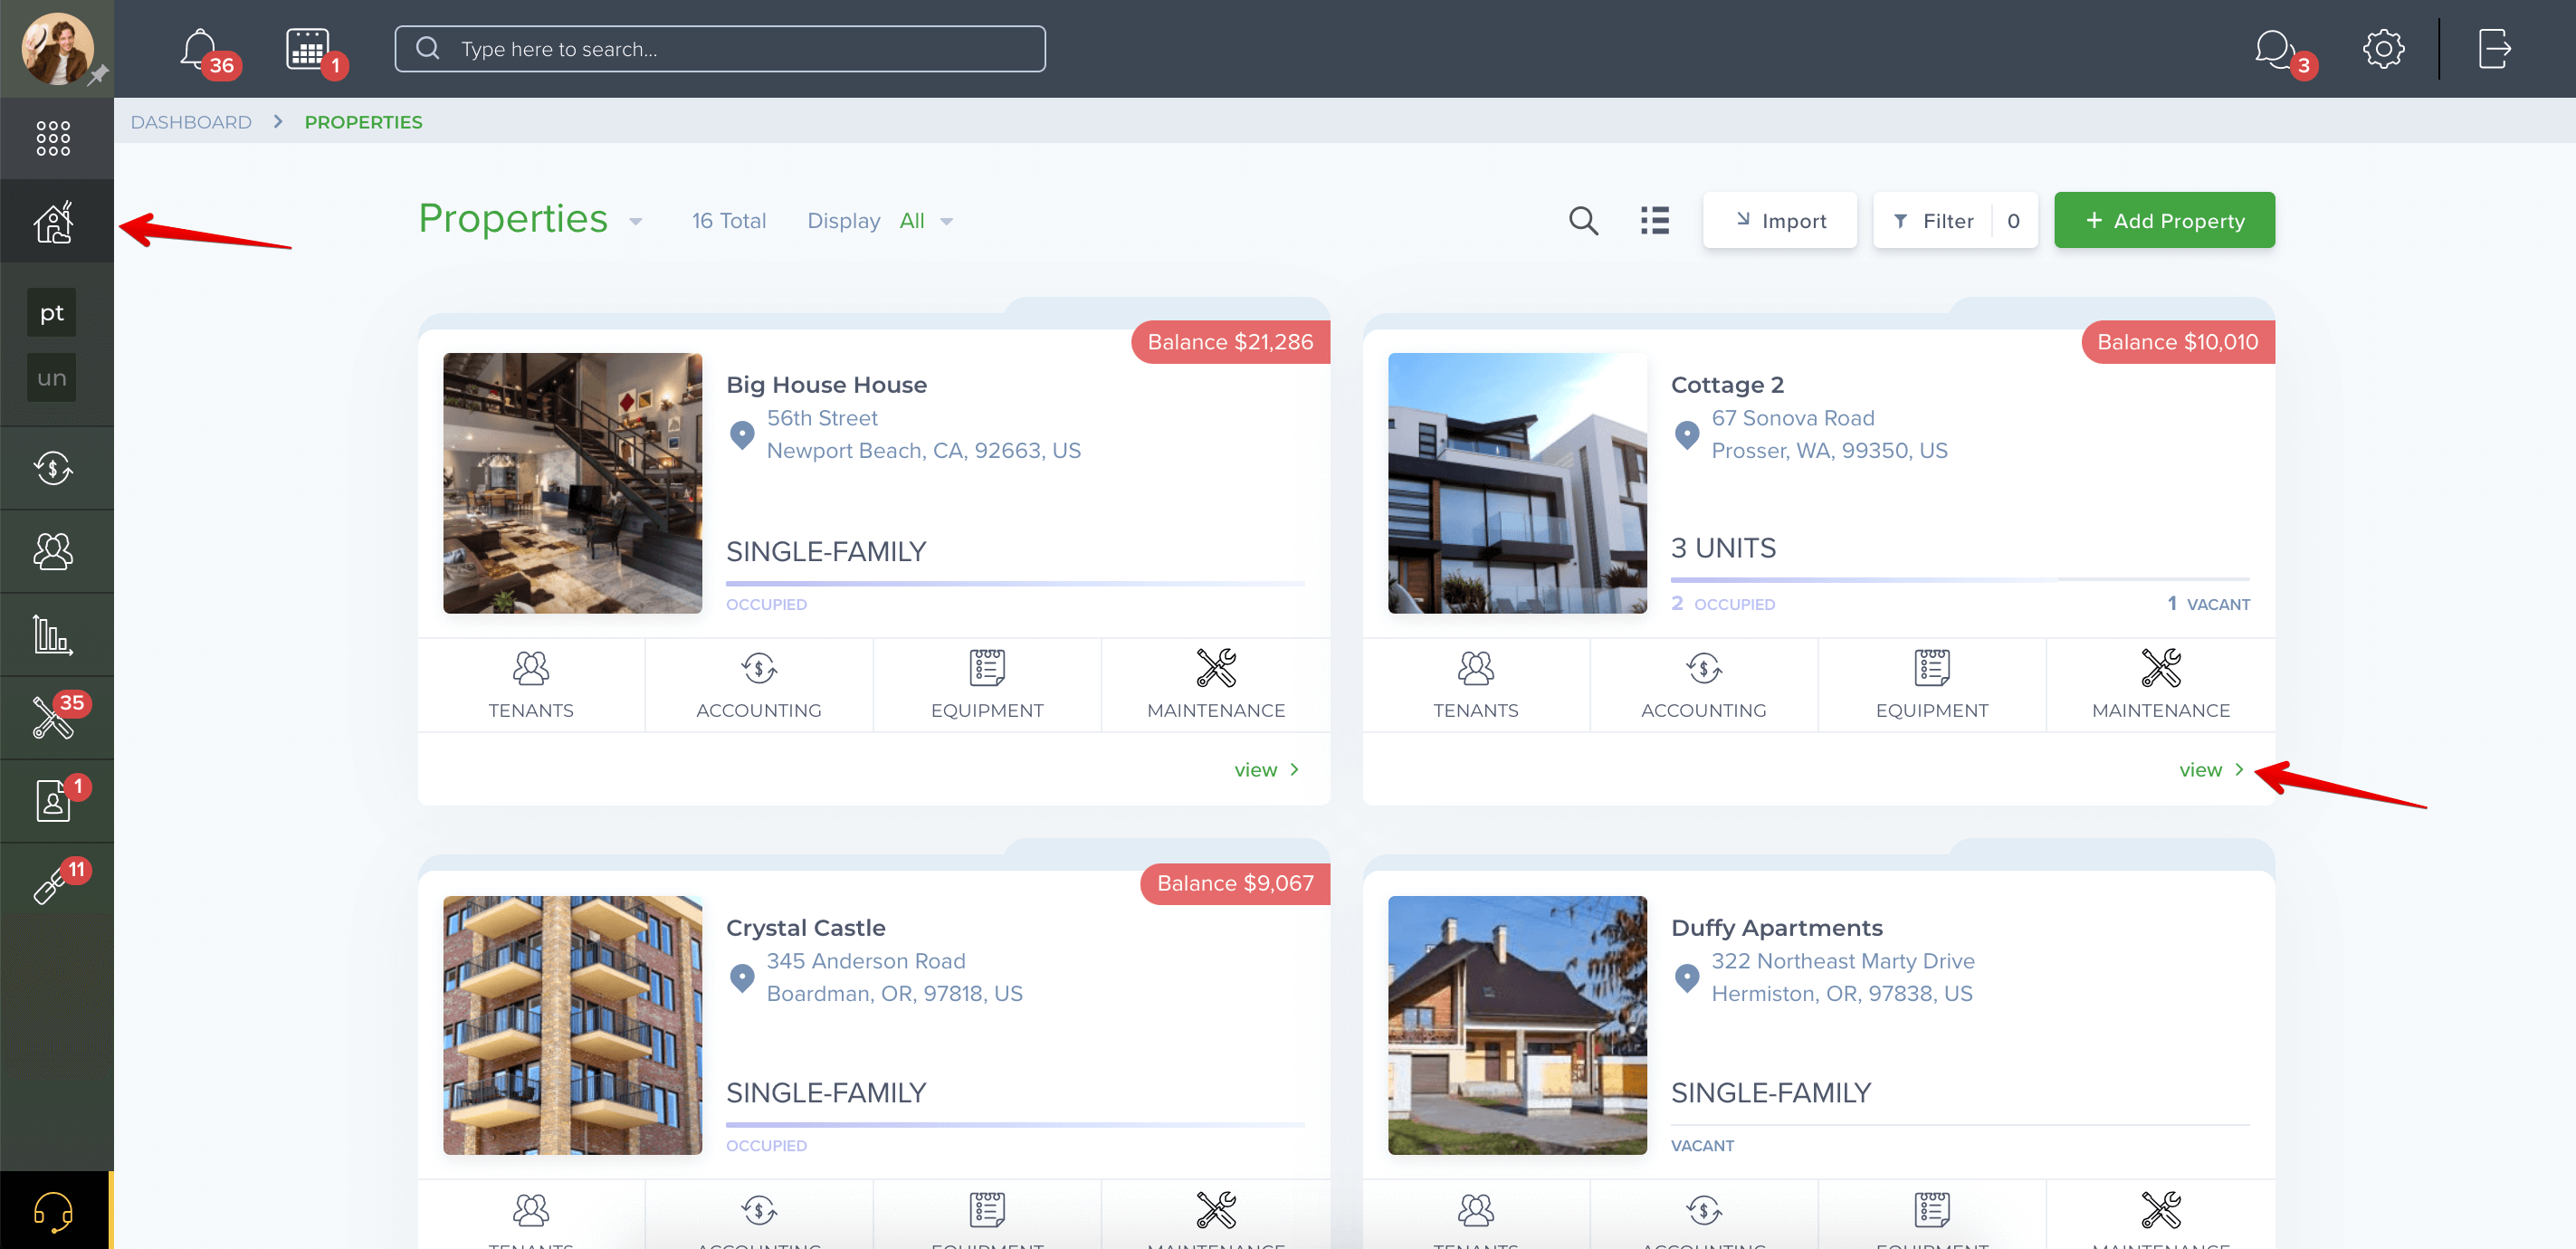The height and width of the screenshot is (1249, 2576).
Task: Click the Import button
Action: 1780,220
